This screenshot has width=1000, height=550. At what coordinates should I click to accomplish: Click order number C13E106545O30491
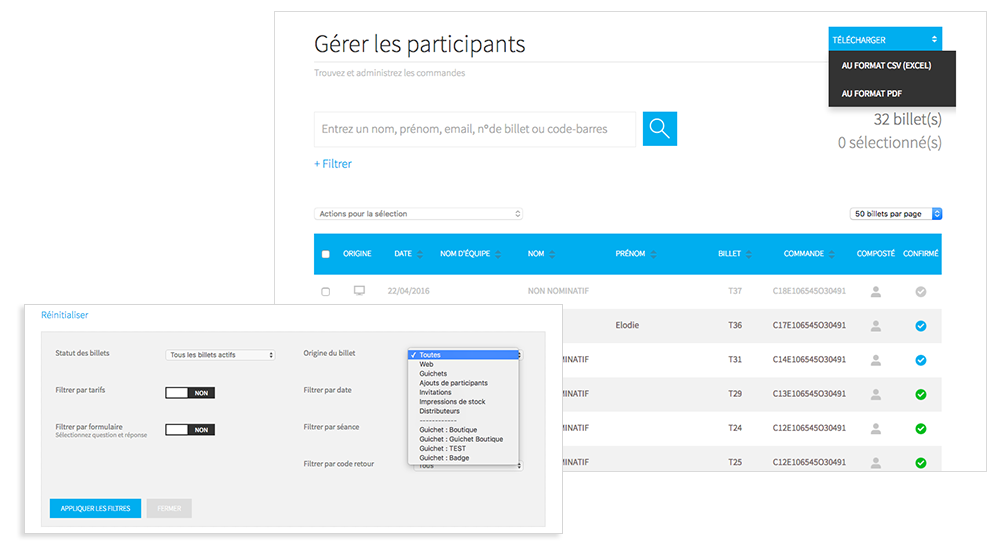[x=809, y=394]
